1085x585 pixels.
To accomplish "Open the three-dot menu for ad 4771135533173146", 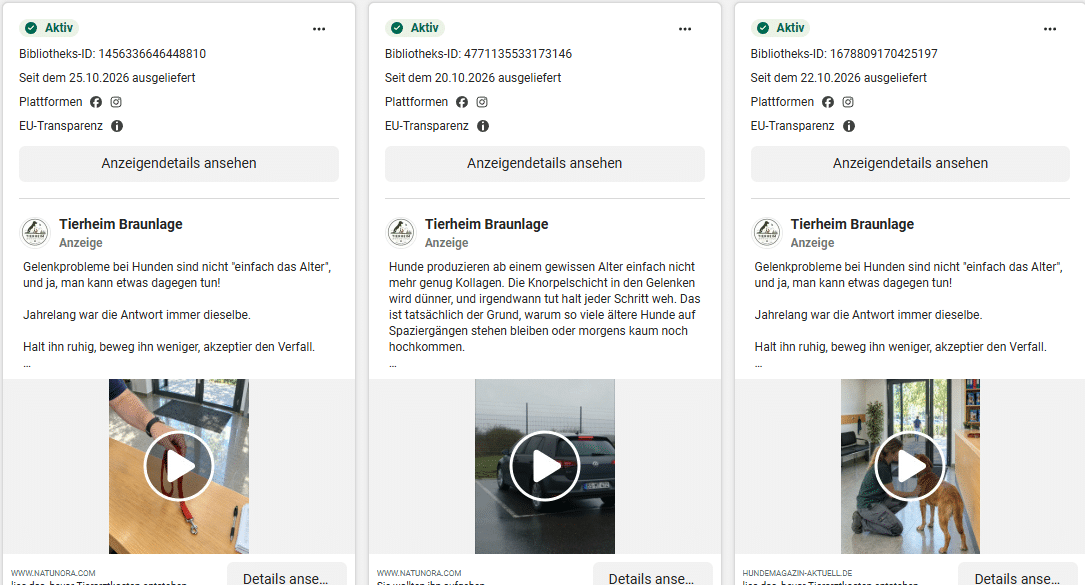I will pyautogui.click(x=685, y=29).
